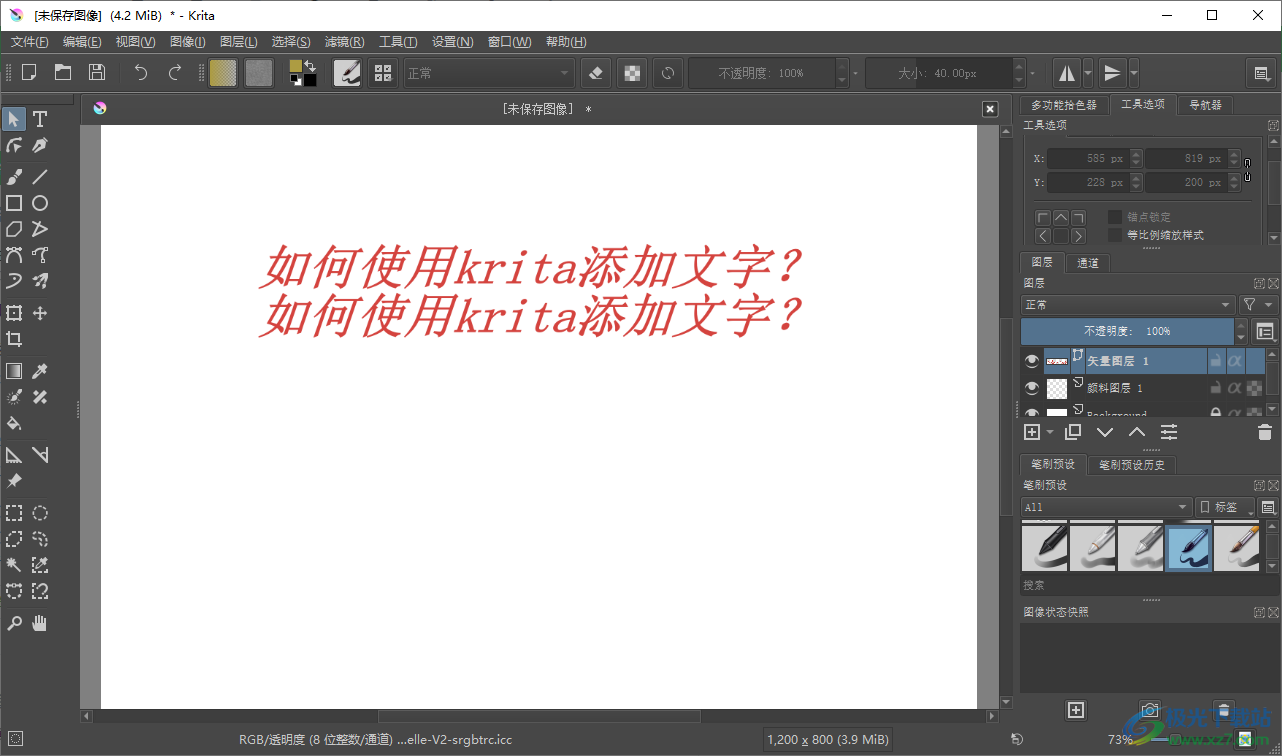Create a new document from toolbar
The image size is (1282, 756).
pos(29,72)
